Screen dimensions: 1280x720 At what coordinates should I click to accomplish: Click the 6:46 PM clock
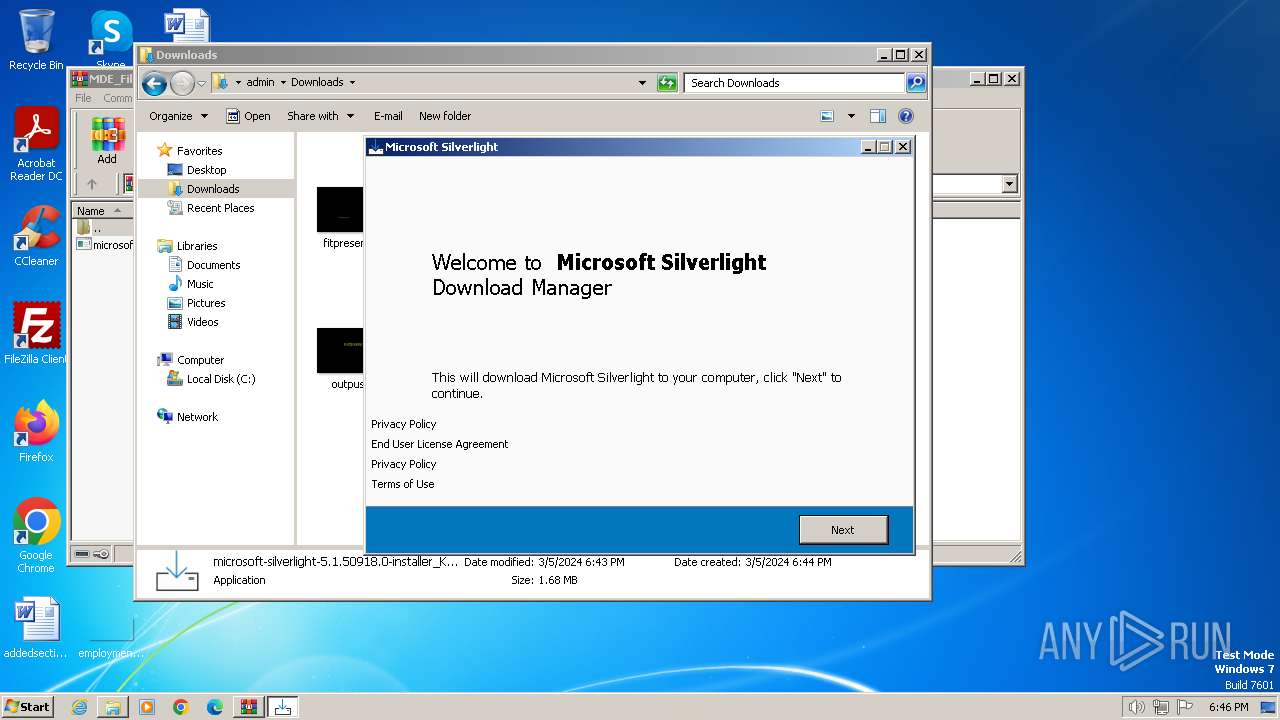pos(1228,707)
